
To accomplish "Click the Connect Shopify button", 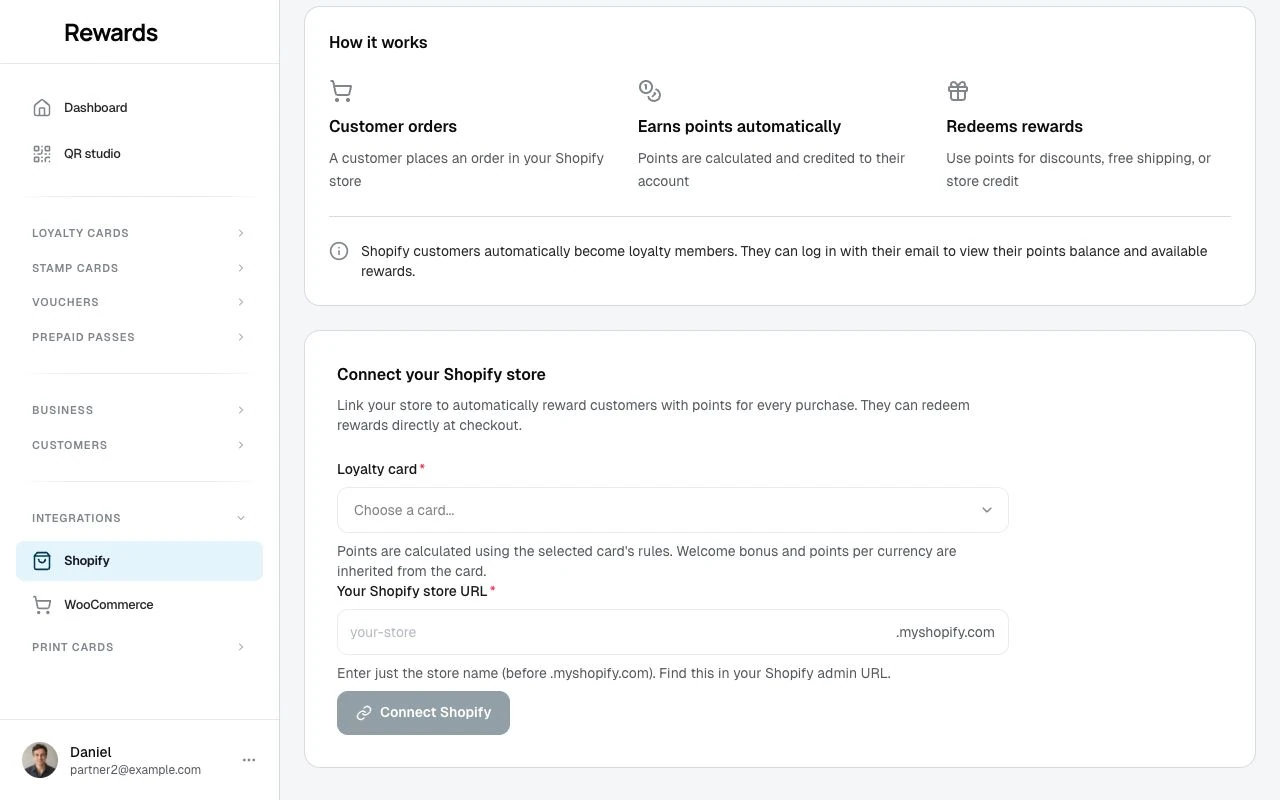I will pyautogui.click(x=423, y=713).
